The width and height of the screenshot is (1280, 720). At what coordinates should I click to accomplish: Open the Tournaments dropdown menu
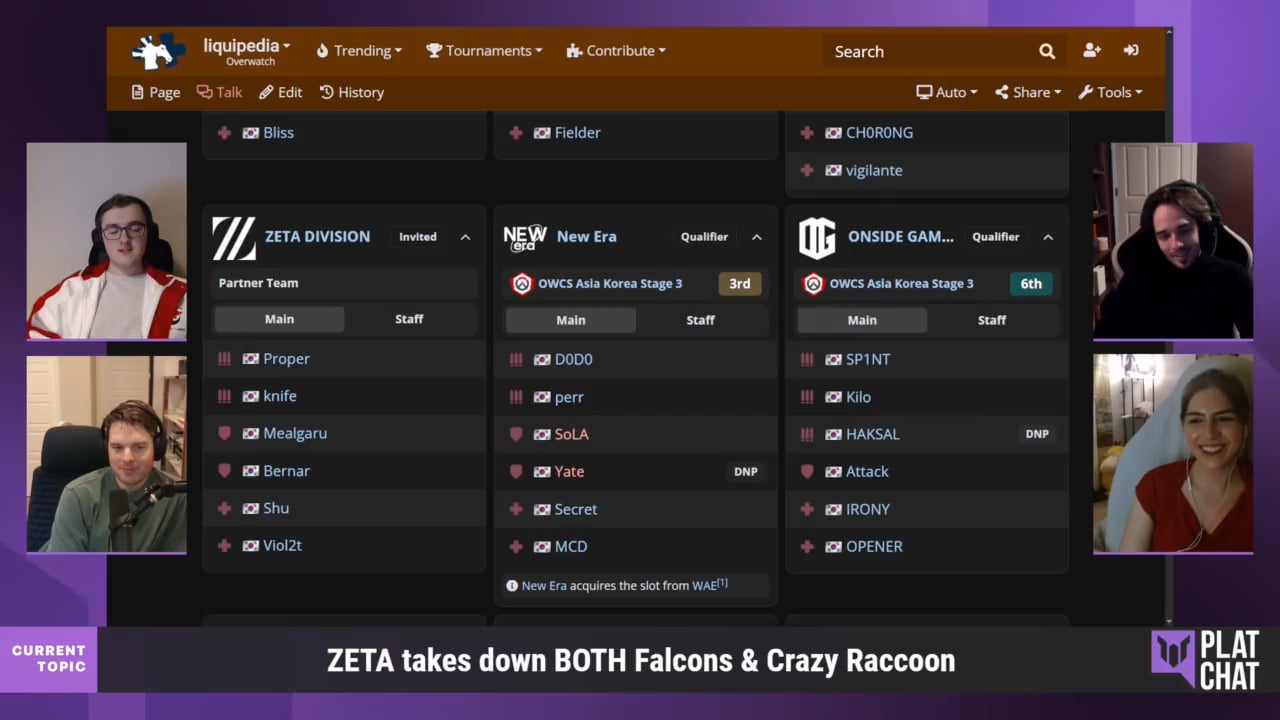[484, 51]
